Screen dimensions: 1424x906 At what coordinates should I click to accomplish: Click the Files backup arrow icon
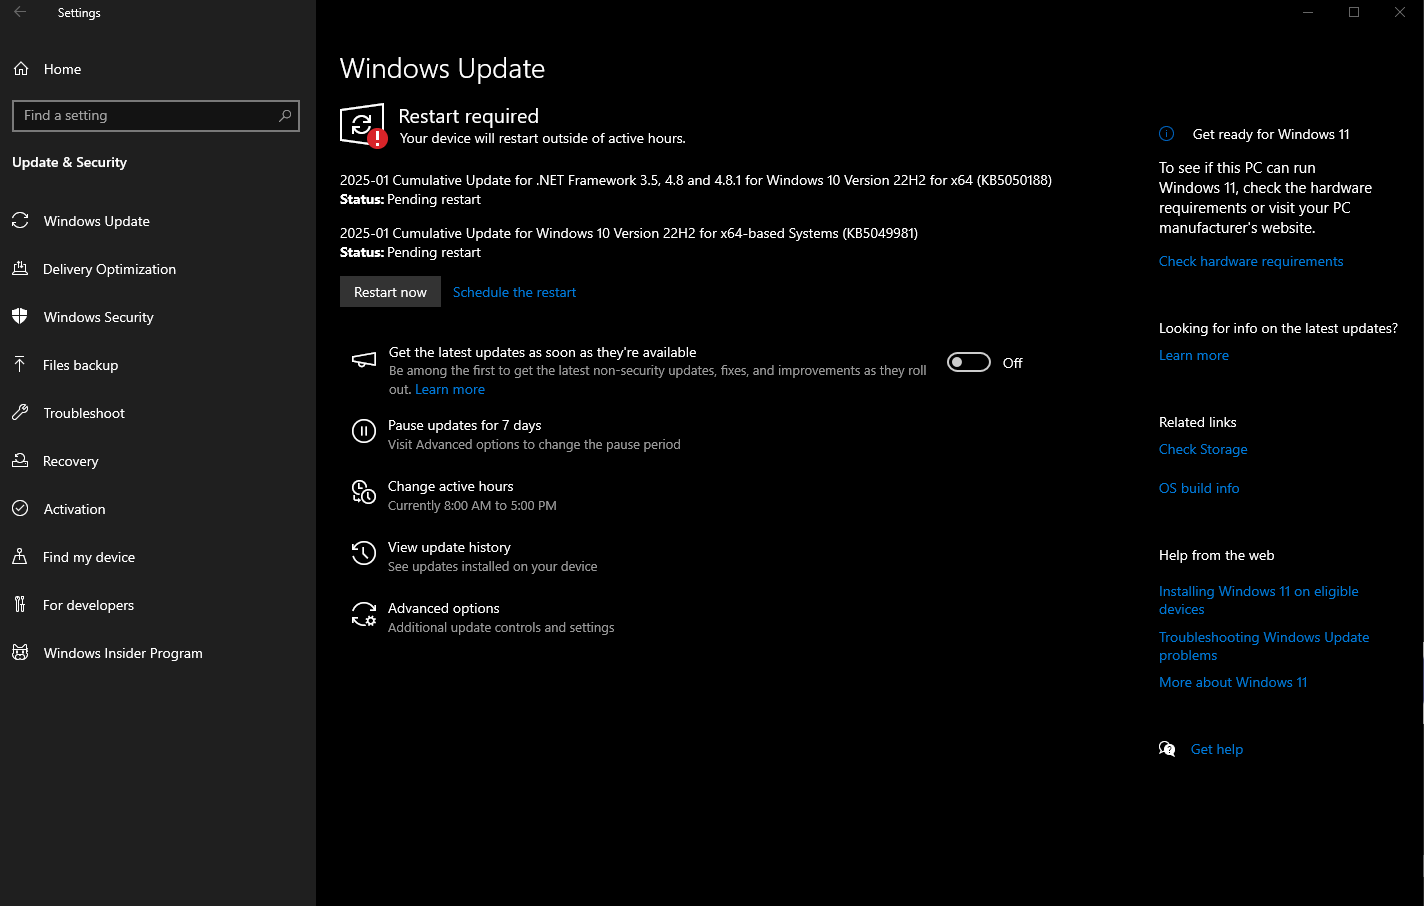20,365
